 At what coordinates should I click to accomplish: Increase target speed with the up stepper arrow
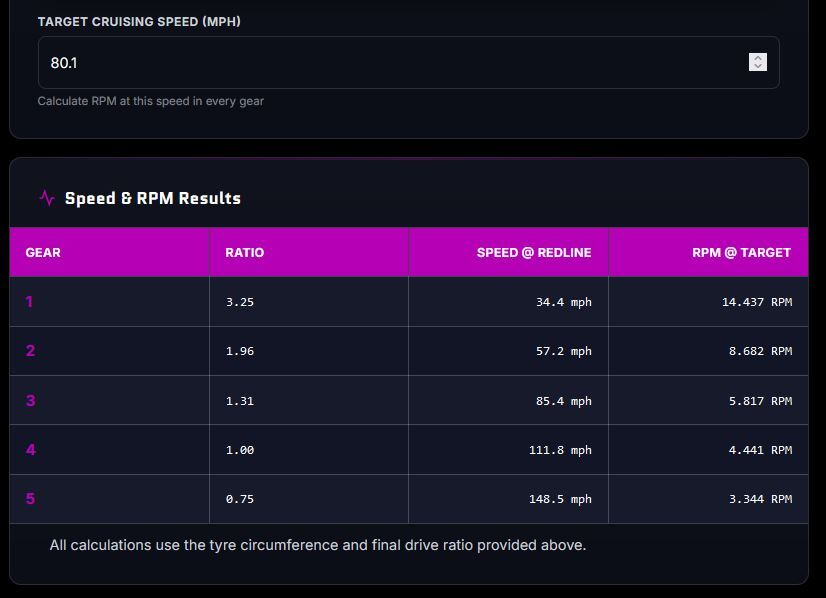coord(758,58)
